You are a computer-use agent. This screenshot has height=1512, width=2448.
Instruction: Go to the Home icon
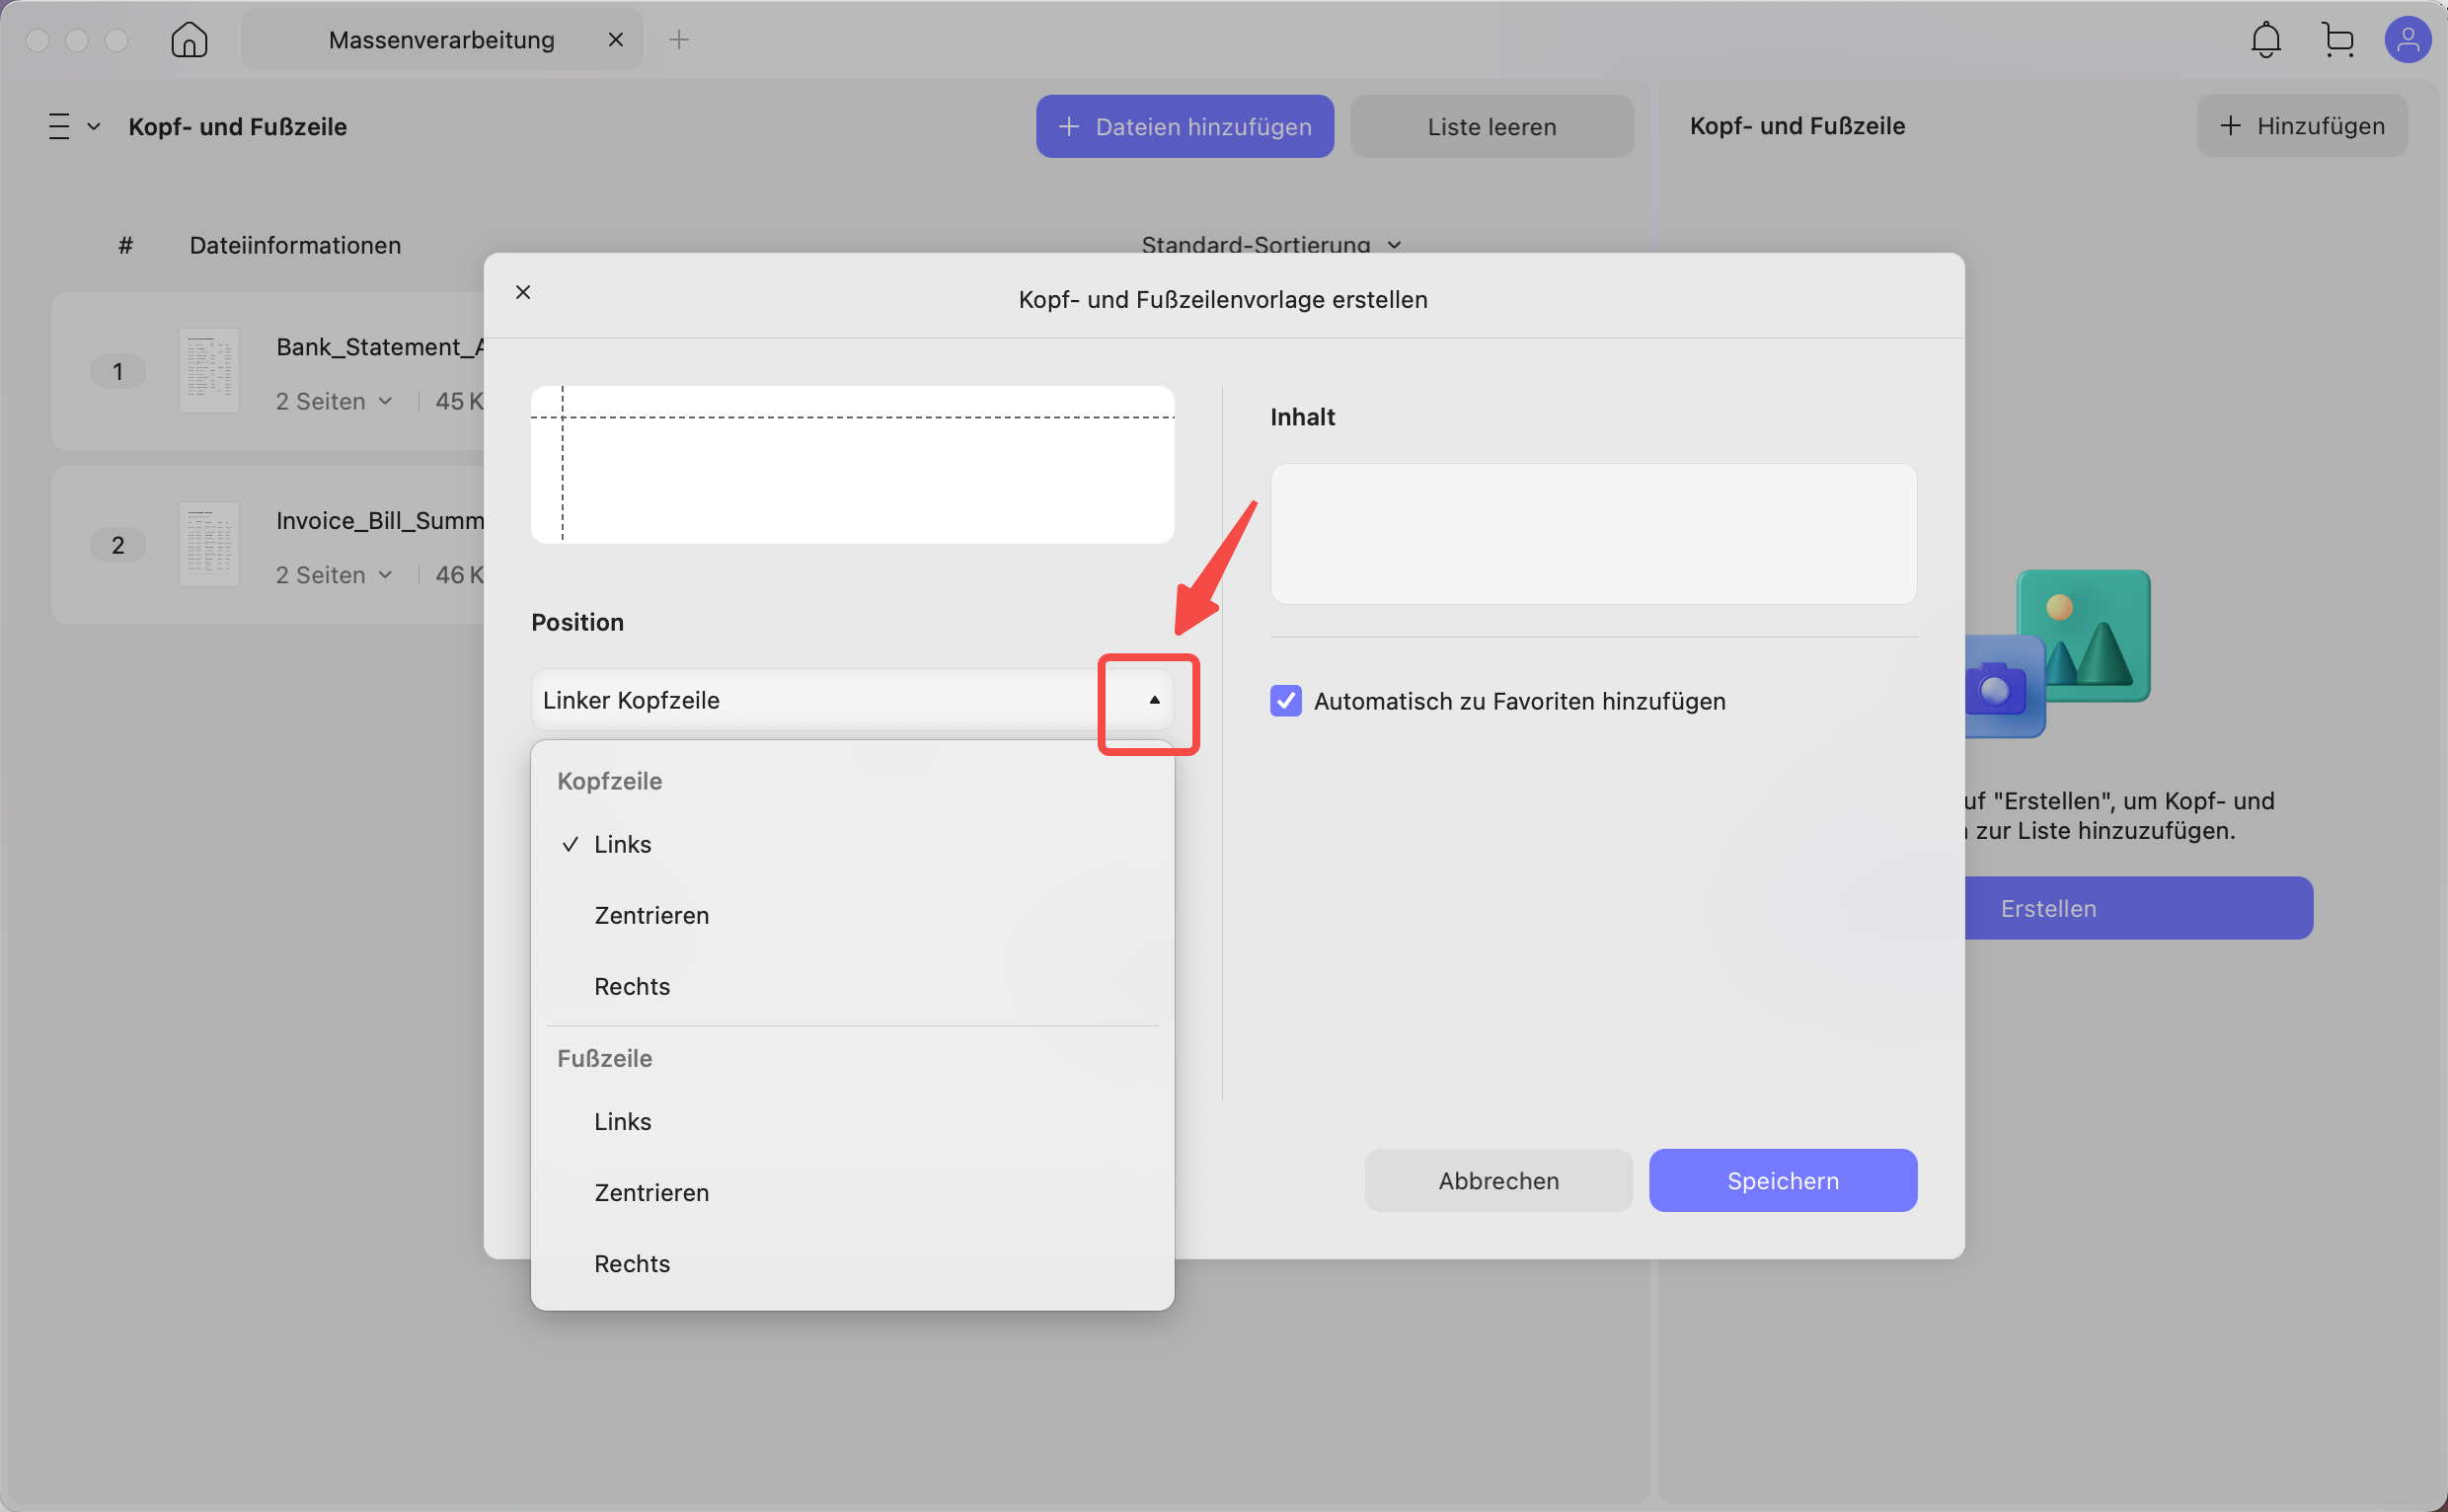189,40
